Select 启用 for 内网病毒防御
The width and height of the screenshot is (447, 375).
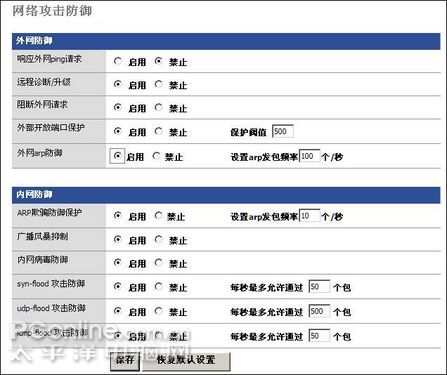[118, 263]
